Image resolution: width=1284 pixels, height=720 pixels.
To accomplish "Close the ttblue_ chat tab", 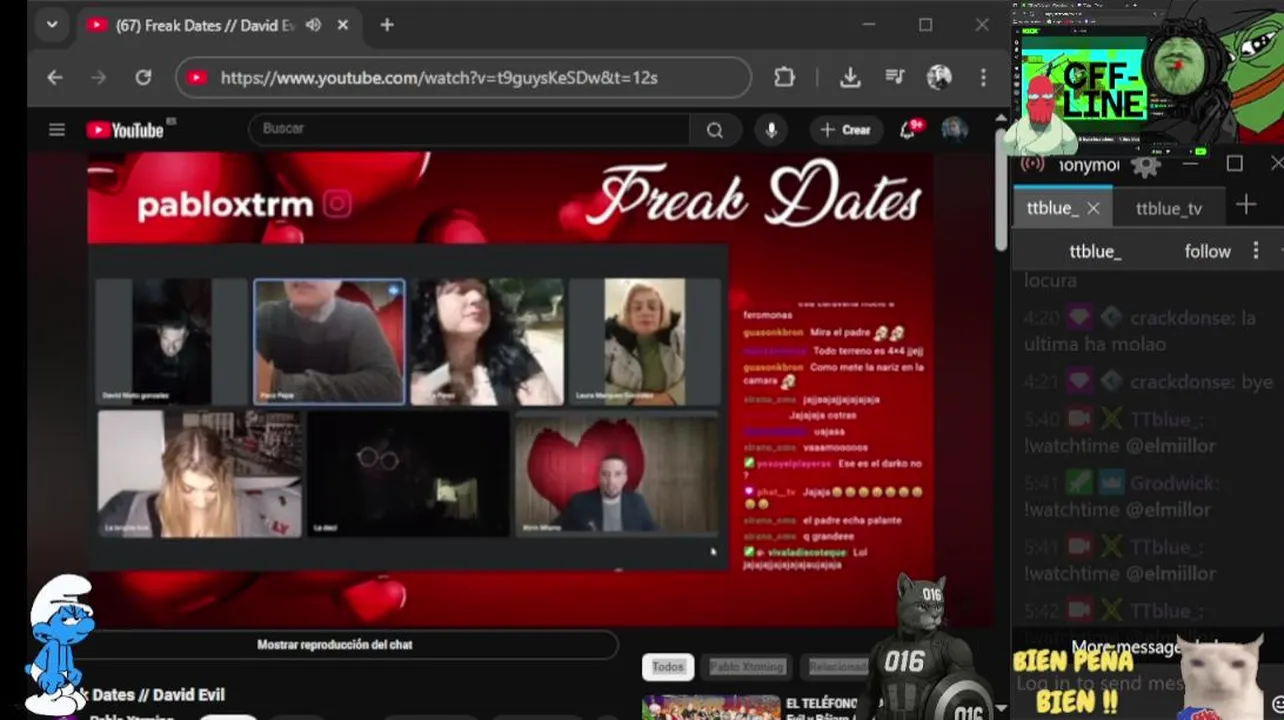I will point(1093,208).
